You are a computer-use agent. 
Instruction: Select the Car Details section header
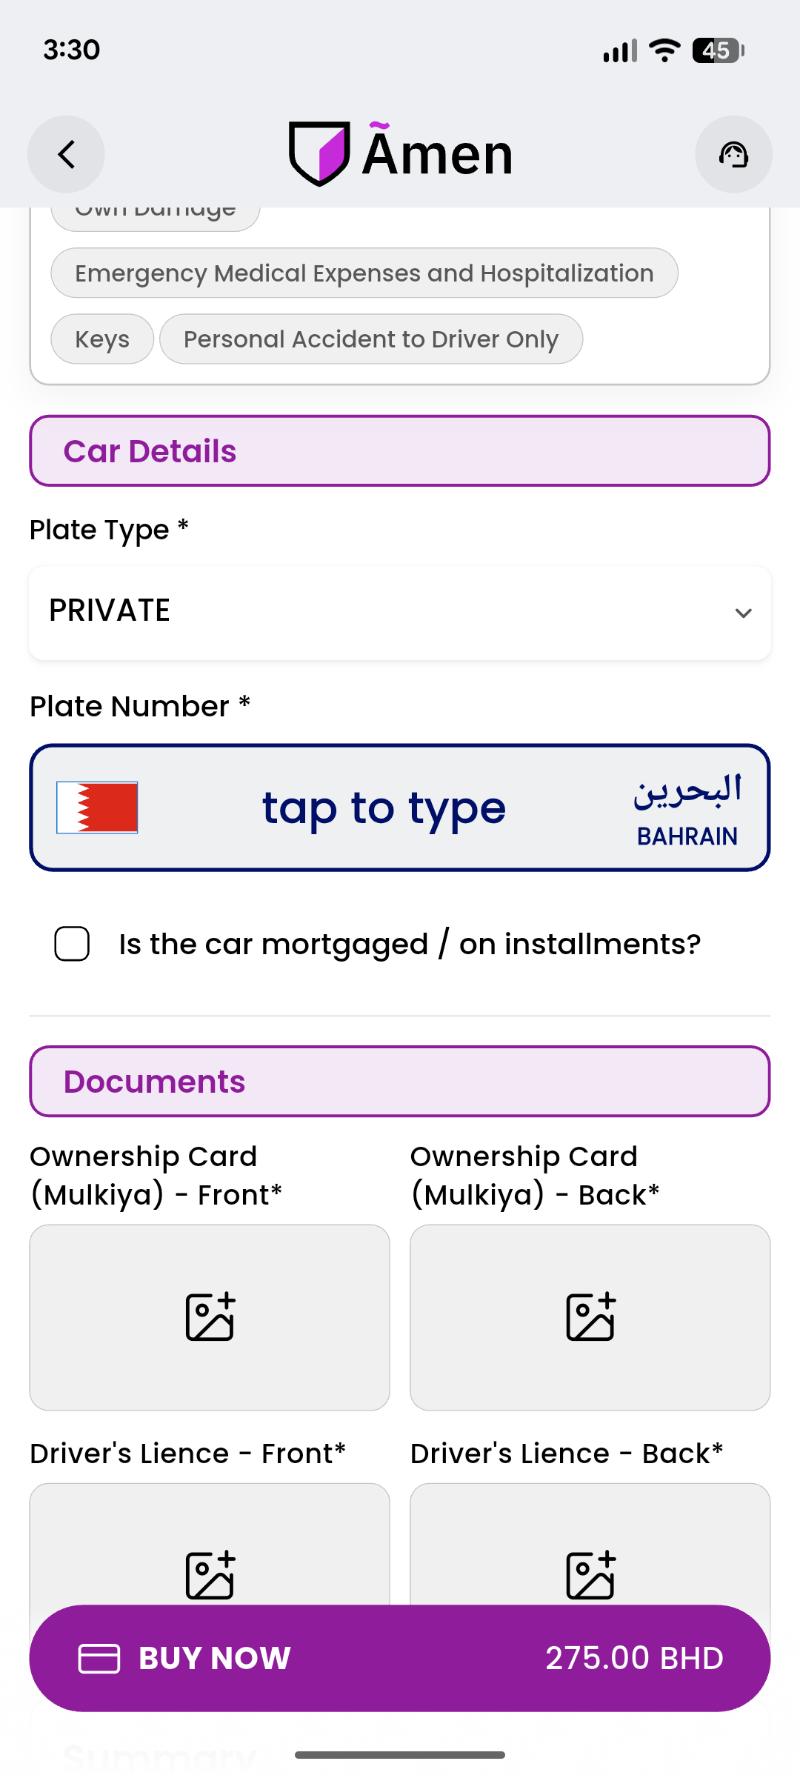400,451
